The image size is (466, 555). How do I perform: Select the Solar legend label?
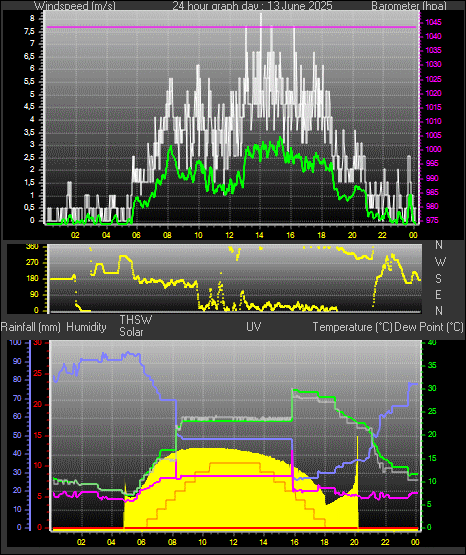[x=131, y=332]
